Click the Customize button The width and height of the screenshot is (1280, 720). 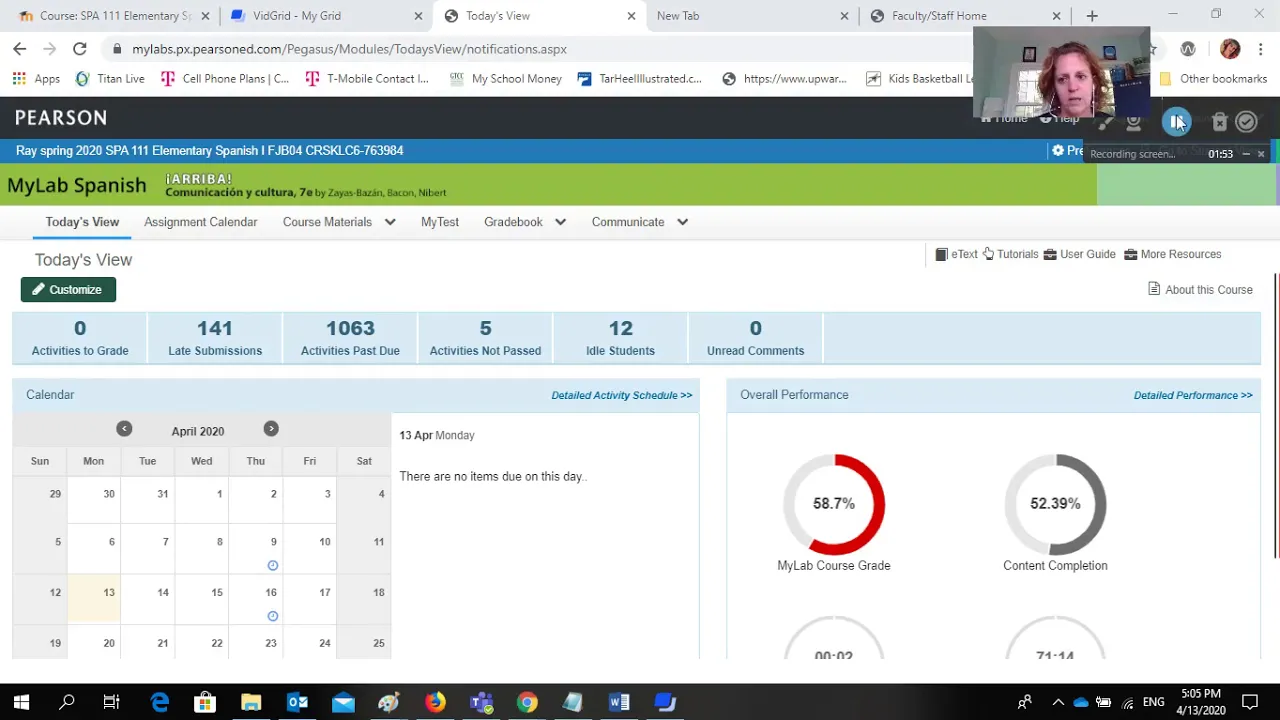(68, 290)
